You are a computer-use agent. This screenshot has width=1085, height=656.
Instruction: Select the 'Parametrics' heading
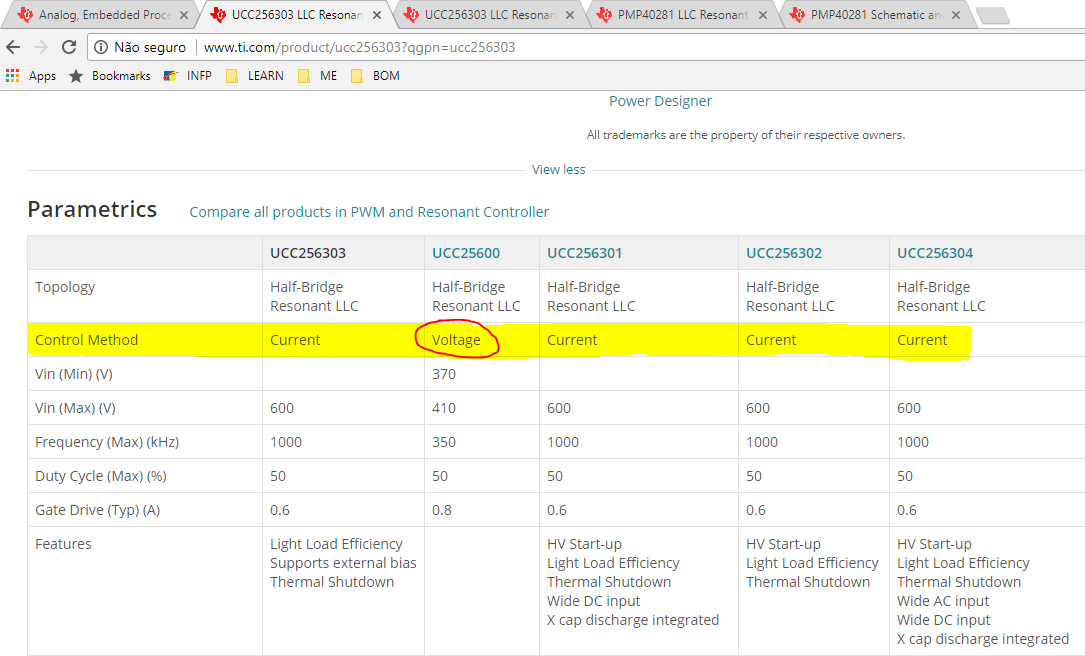click(x=92, y=209)
